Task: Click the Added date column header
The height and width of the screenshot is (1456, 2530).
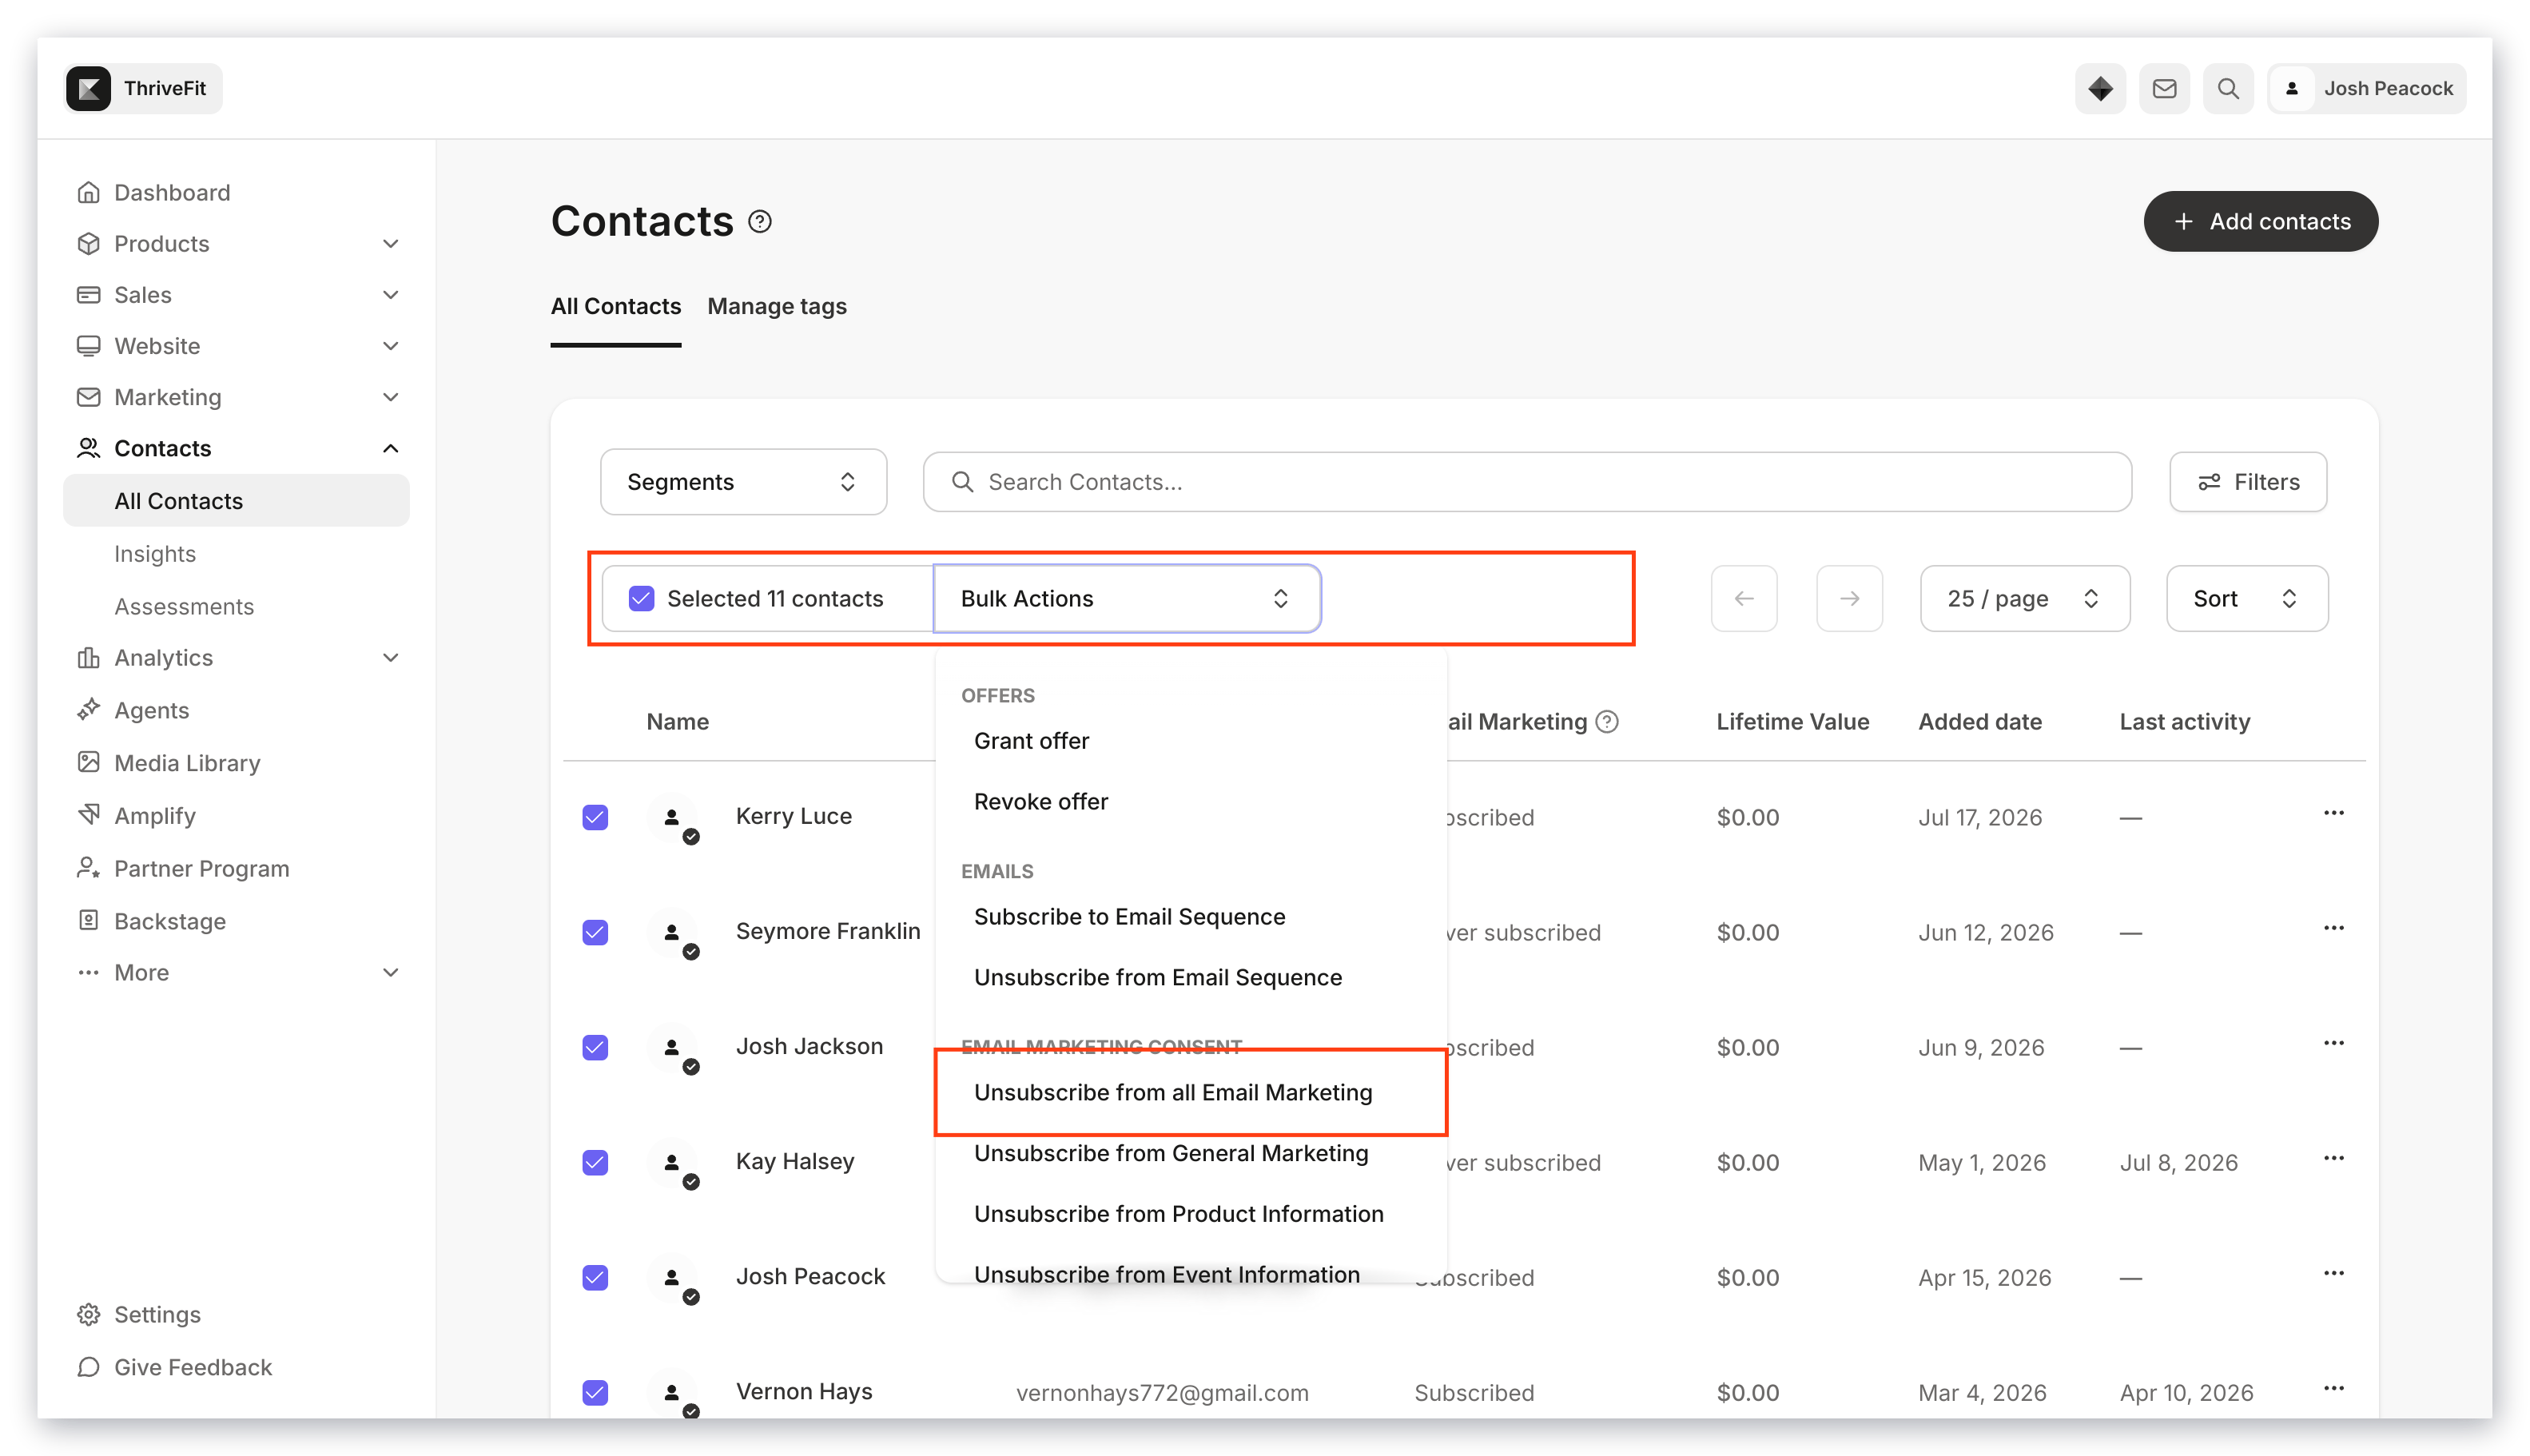Action: tap(1979, 721)
